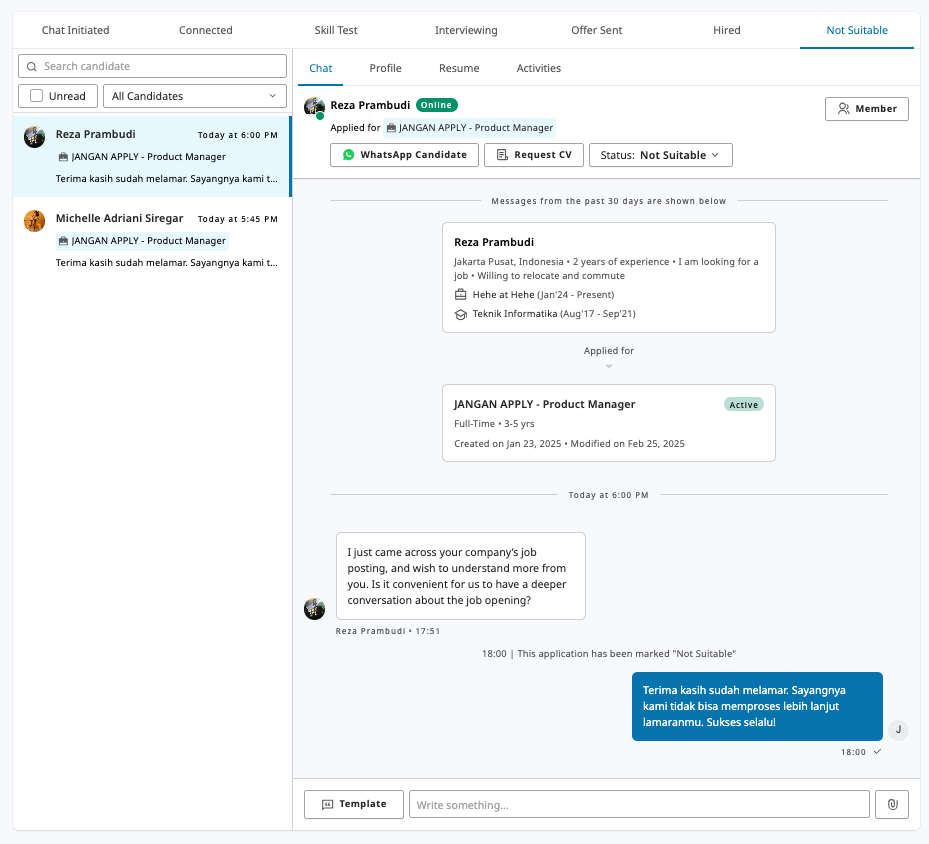The image size is (929, 844).
Task: Click the Search candidate field
Action: click(152, 66)
